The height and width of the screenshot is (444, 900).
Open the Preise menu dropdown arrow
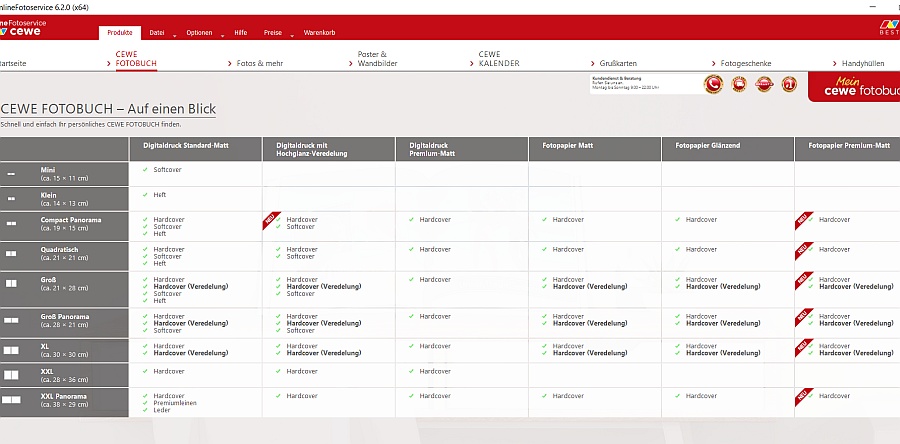292,36
